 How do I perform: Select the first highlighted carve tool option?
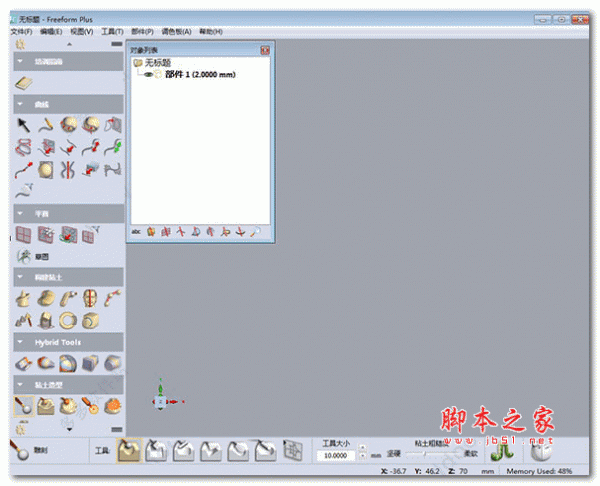pyautogui.click(x=129, y=450)
